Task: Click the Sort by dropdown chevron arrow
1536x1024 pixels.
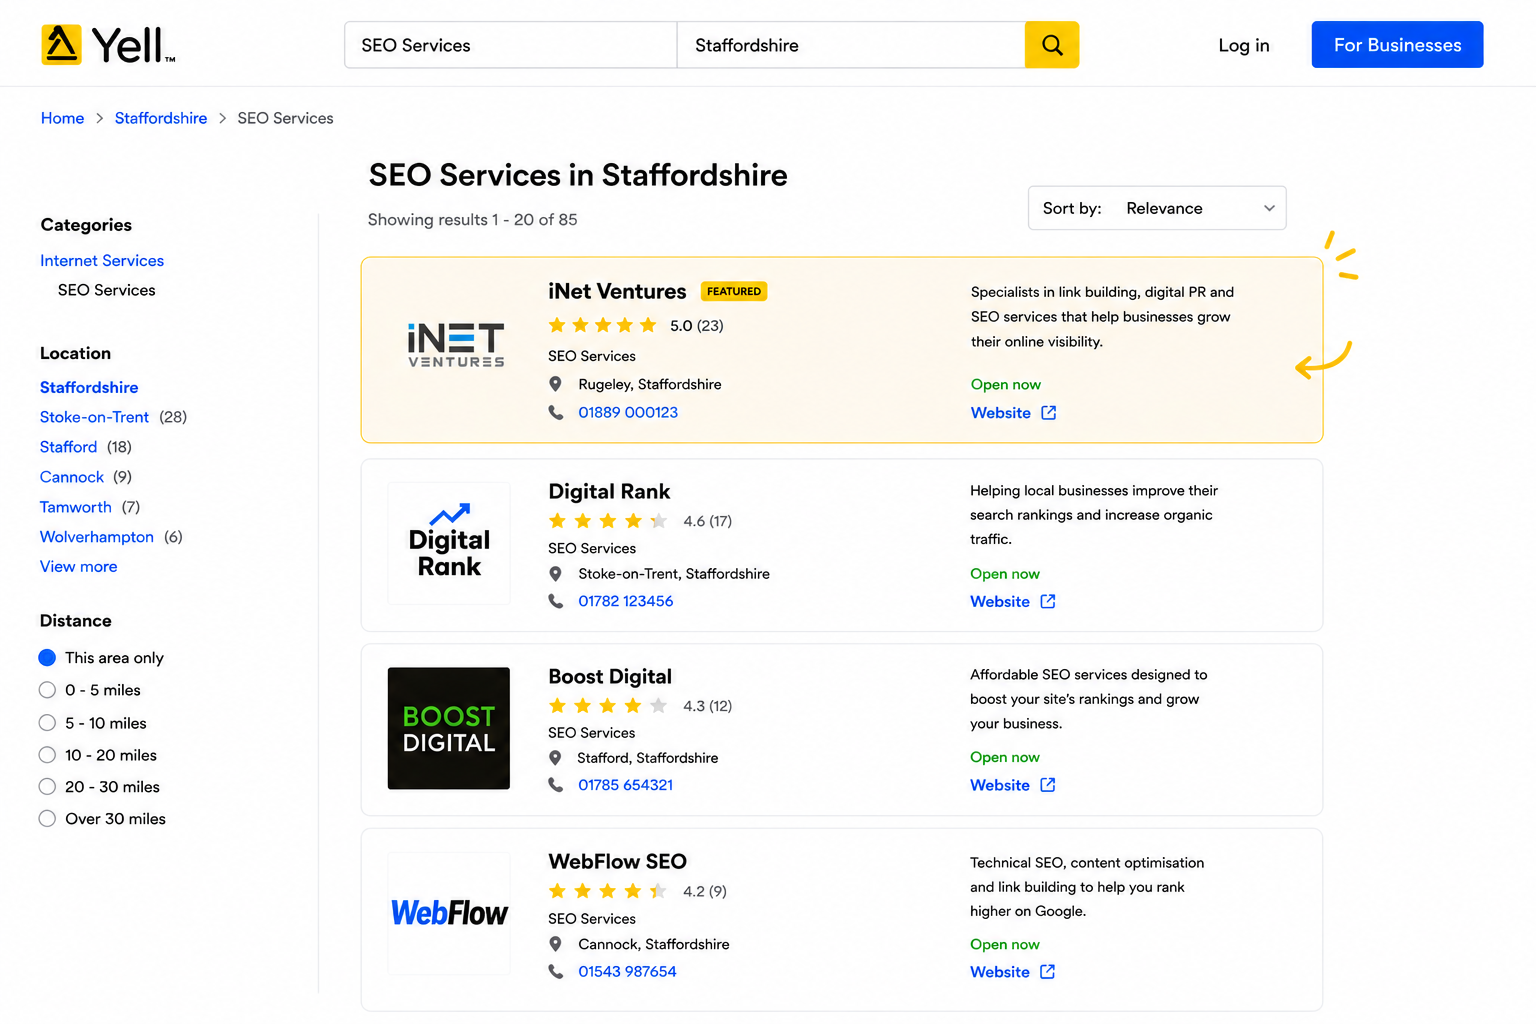Action: [x=1269, y=208]
